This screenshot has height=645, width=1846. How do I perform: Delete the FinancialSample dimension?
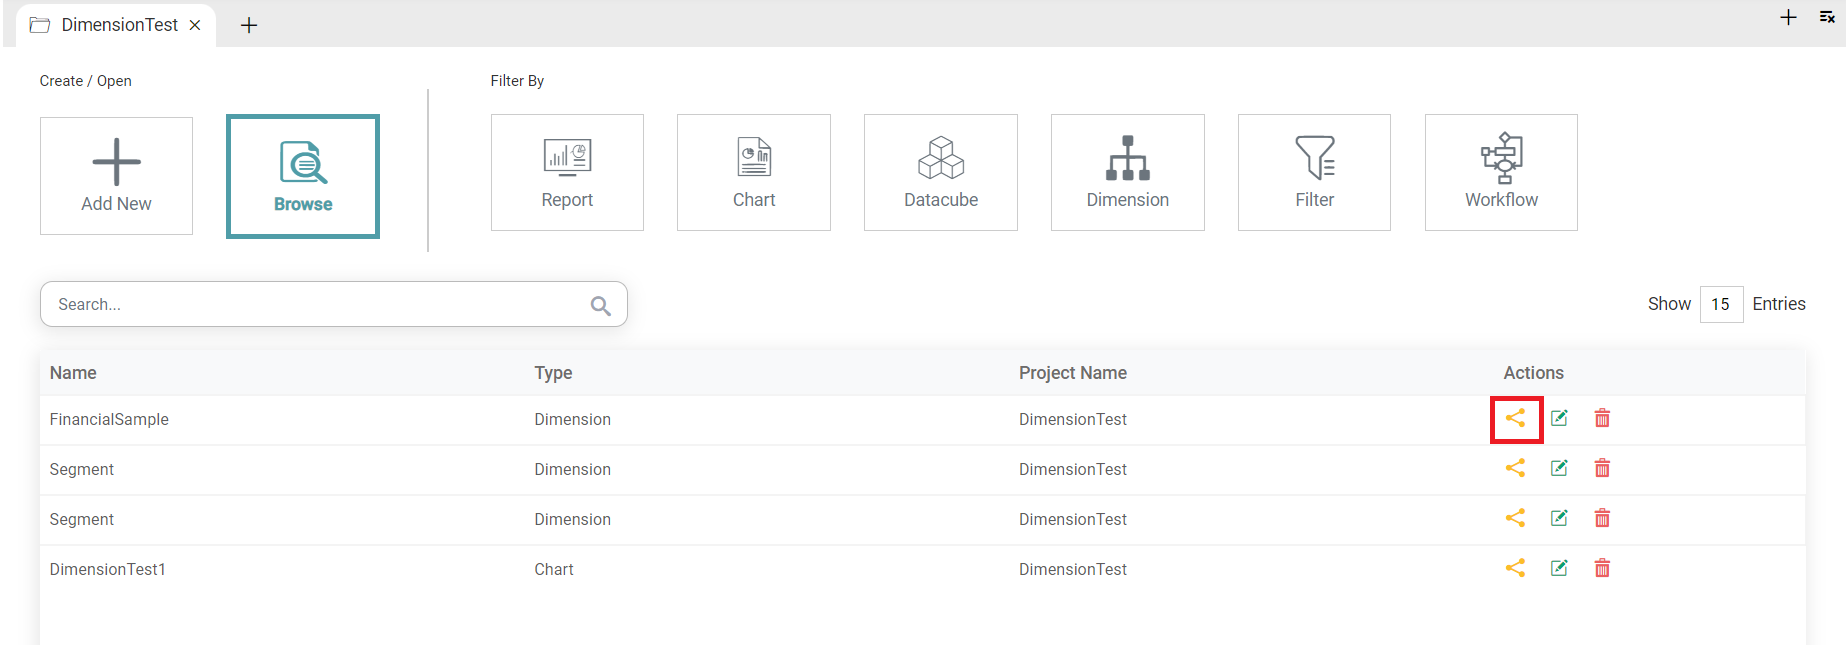1602,418
